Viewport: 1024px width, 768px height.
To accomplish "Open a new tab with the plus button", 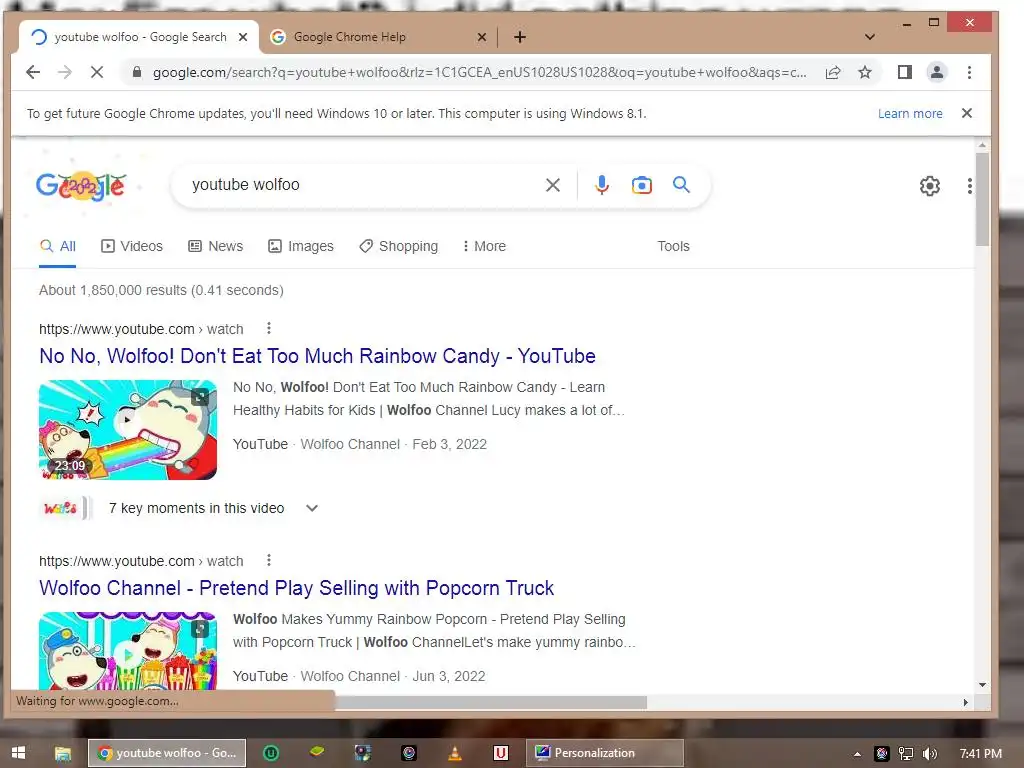I will [x=520, y=37].
